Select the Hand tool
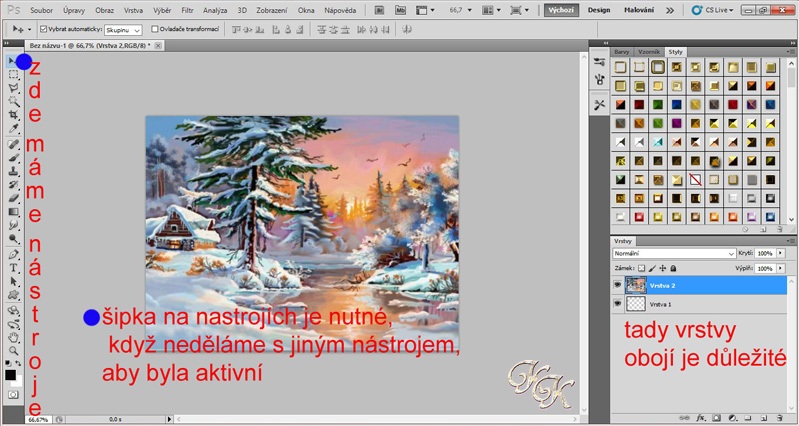Screen dimensions: 799x426 [x=13, y=337]
